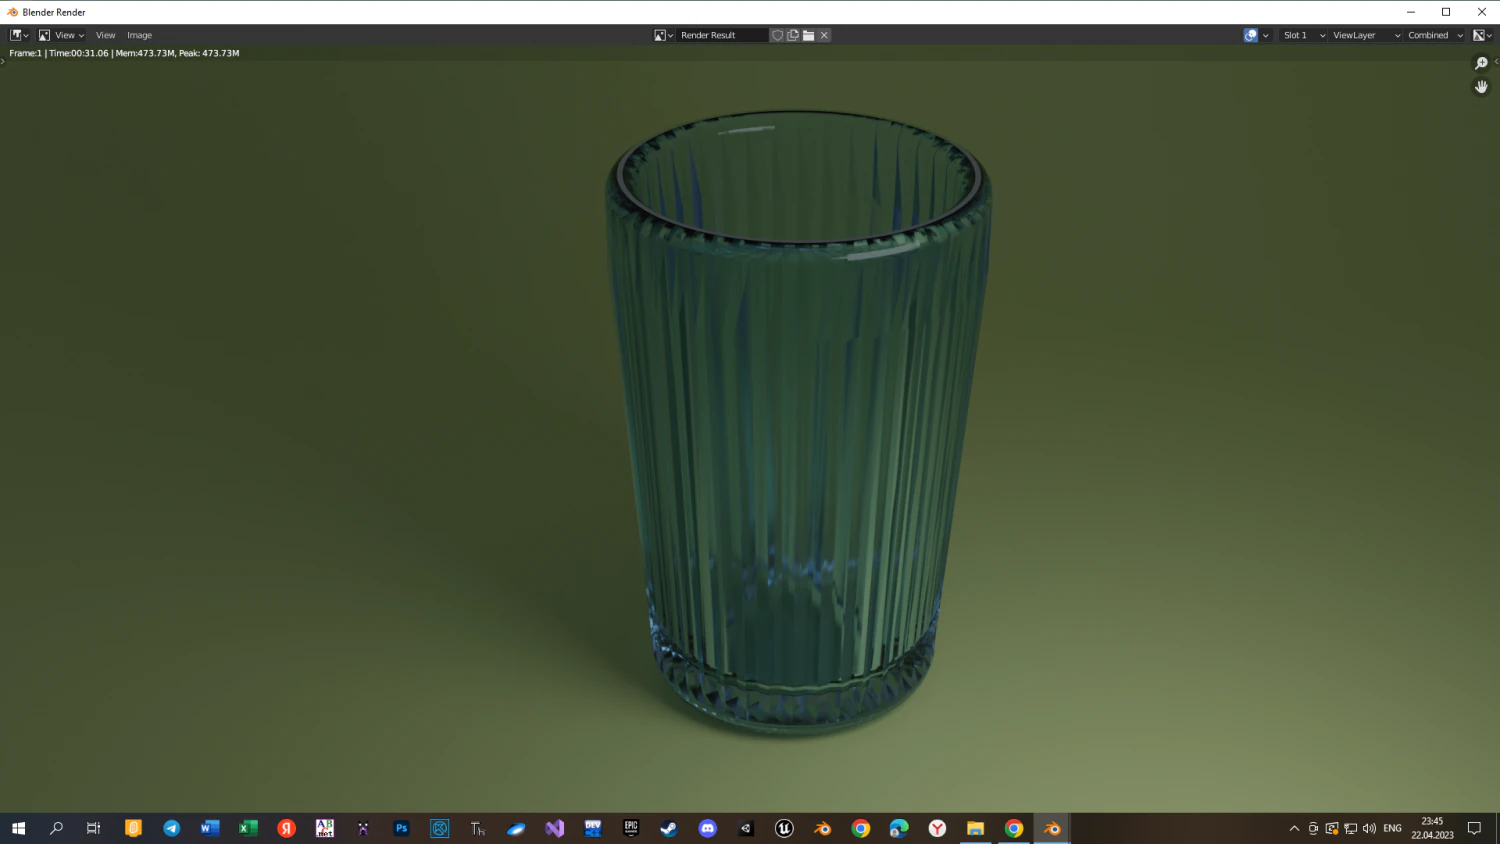This screenshot has width=1500, height=844.
Task: Open File Explorer from taskbar
Action: click(x=975, y=828)
